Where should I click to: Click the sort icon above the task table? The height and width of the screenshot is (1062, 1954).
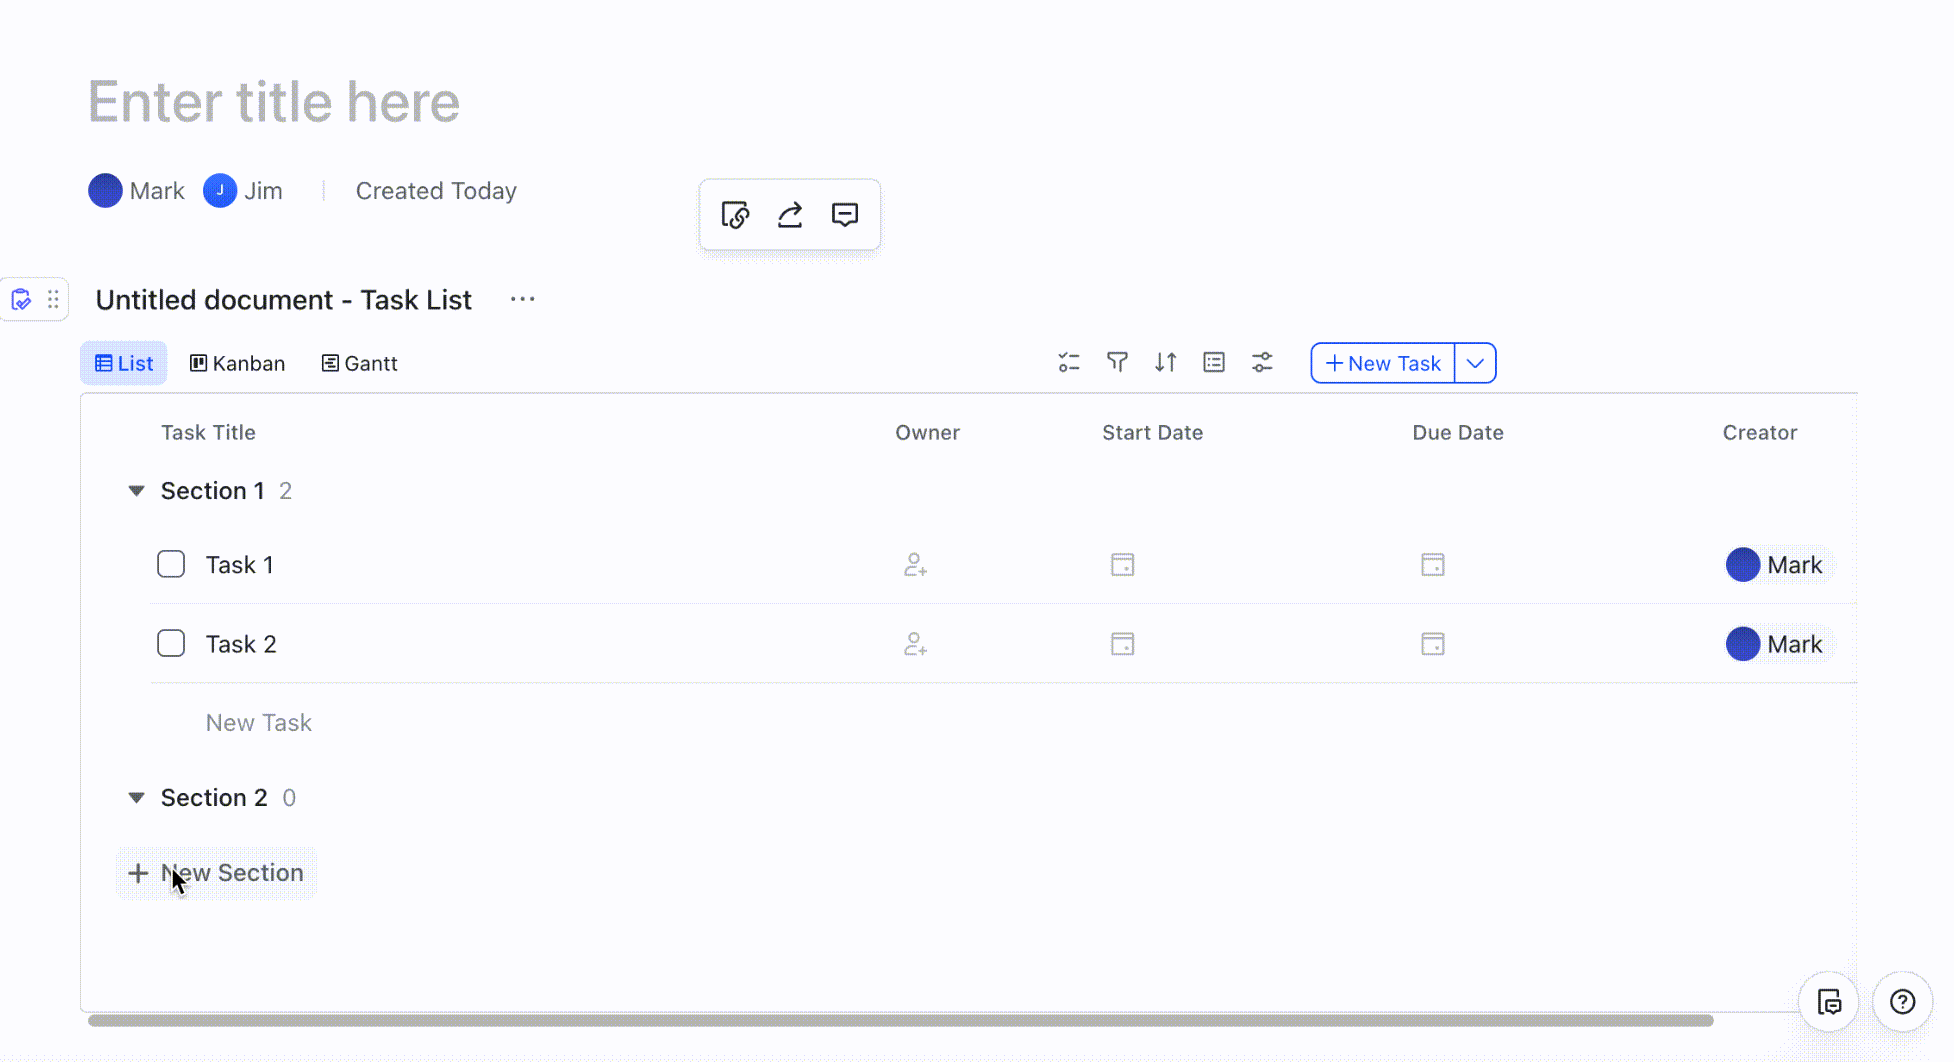(1165, 362)
